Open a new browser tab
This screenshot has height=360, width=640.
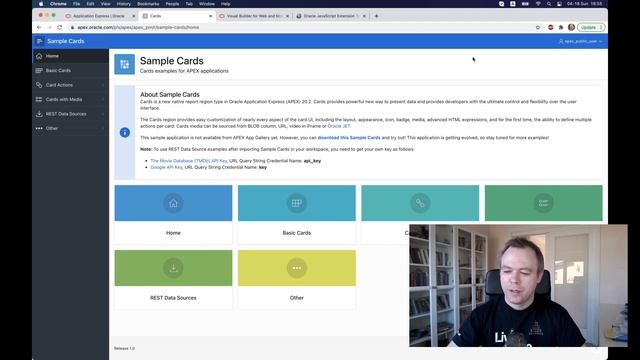(376, 16)
